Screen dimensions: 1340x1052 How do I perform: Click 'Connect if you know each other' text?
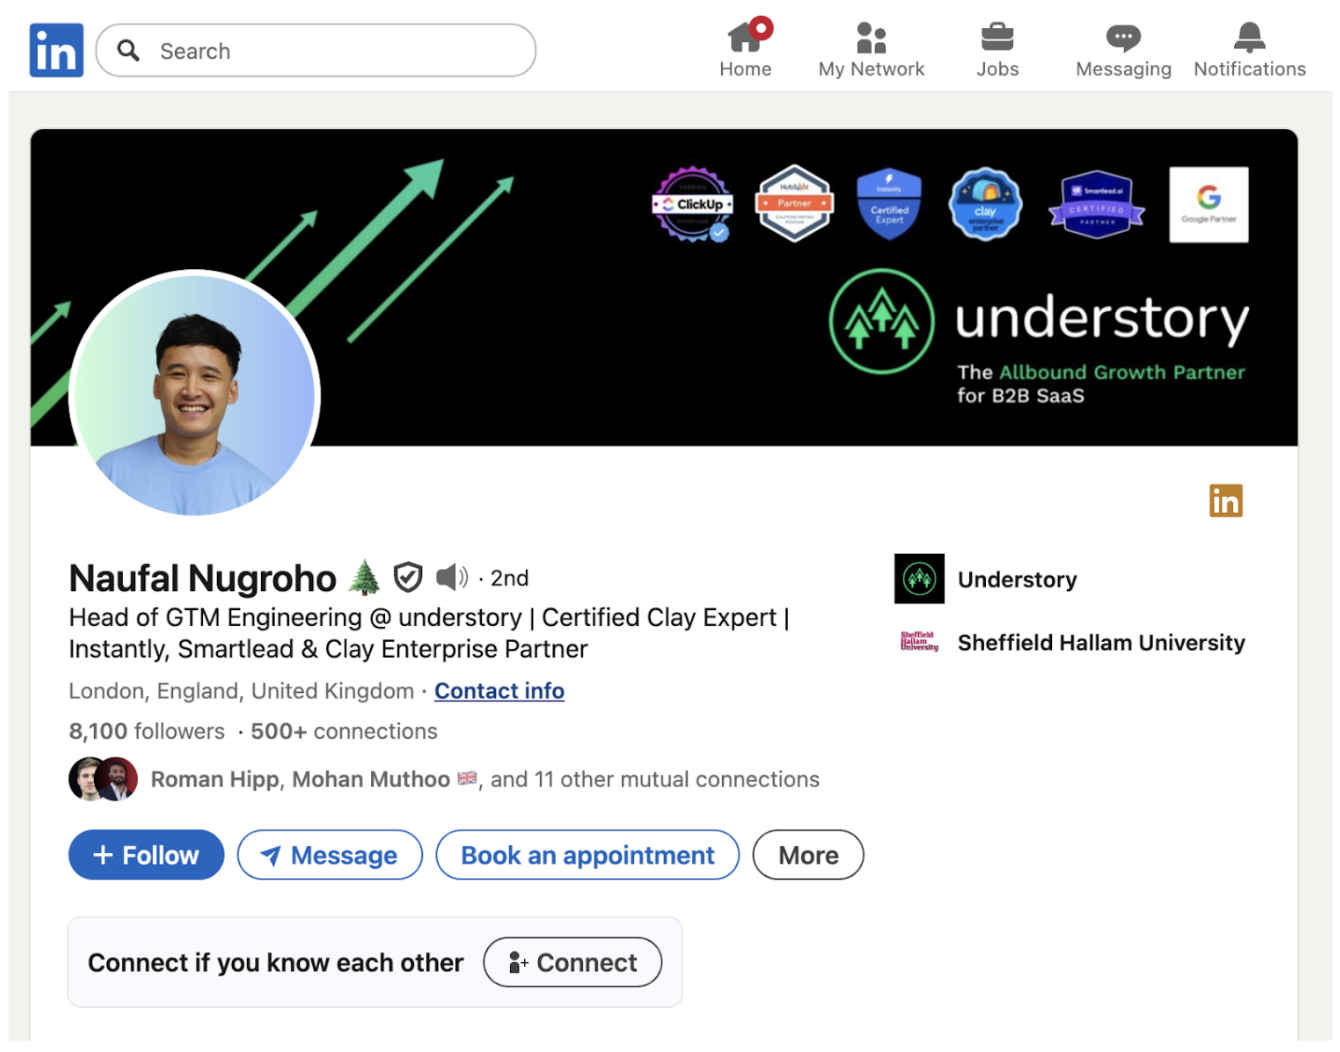(276, 962)
